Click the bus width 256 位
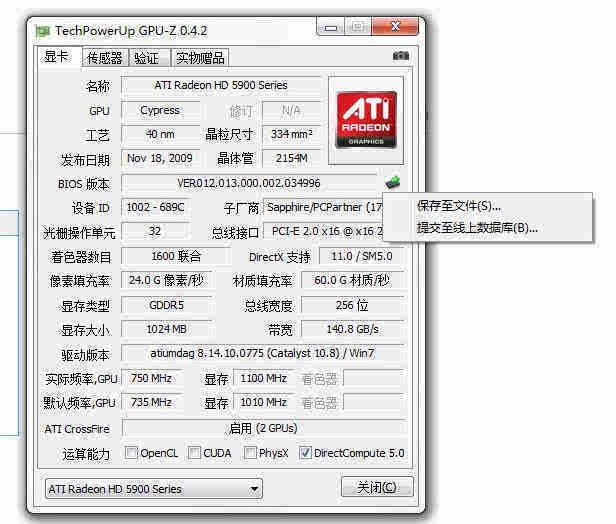Image resolution: width=616 pixels, height=524 pixels. click(x=352, y=305)
